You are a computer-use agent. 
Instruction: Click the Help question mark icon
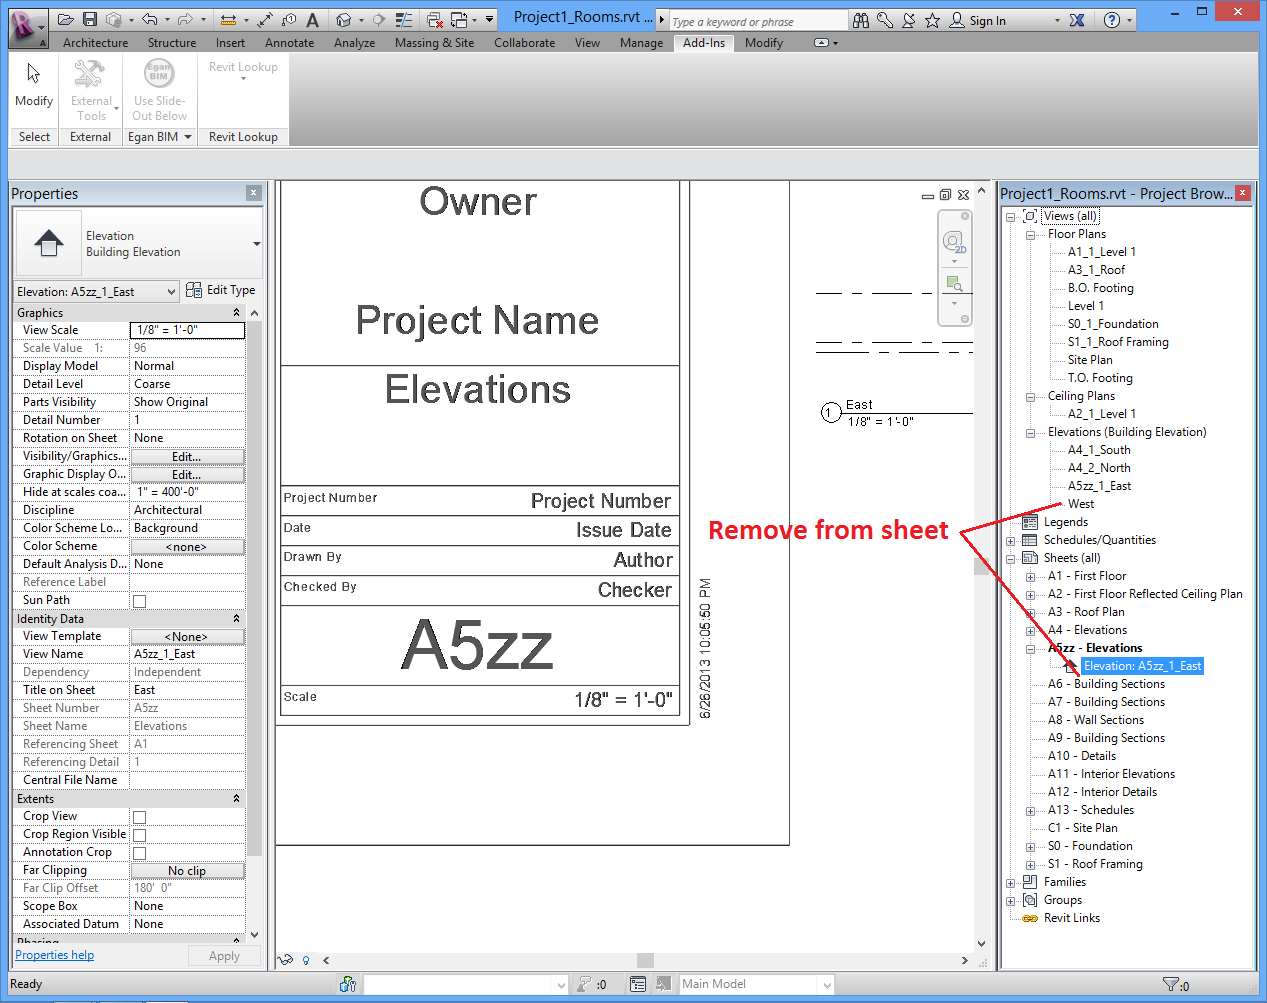click(1112, 20)
